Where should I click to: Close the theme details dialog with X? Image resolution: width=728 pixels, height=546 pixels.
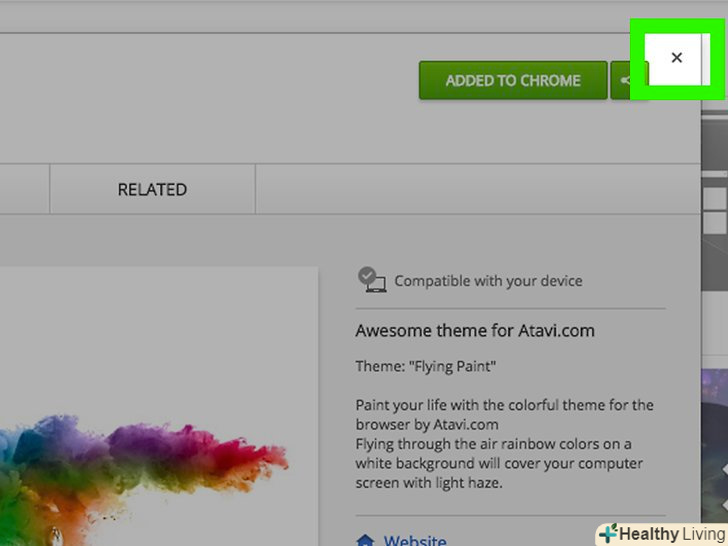(676, 58)
